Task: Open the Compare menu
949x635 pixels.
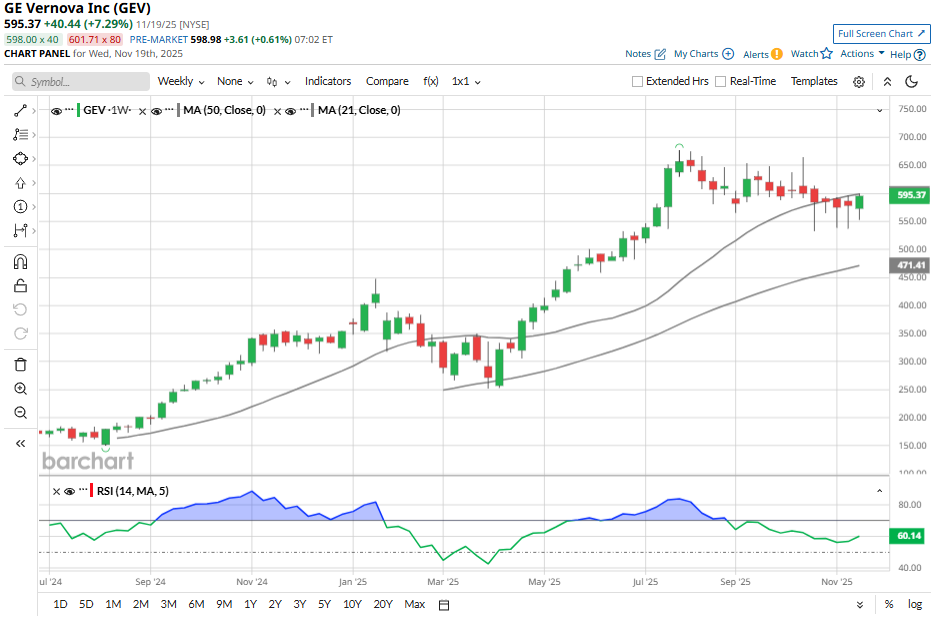Action: [x=387, y=81]
